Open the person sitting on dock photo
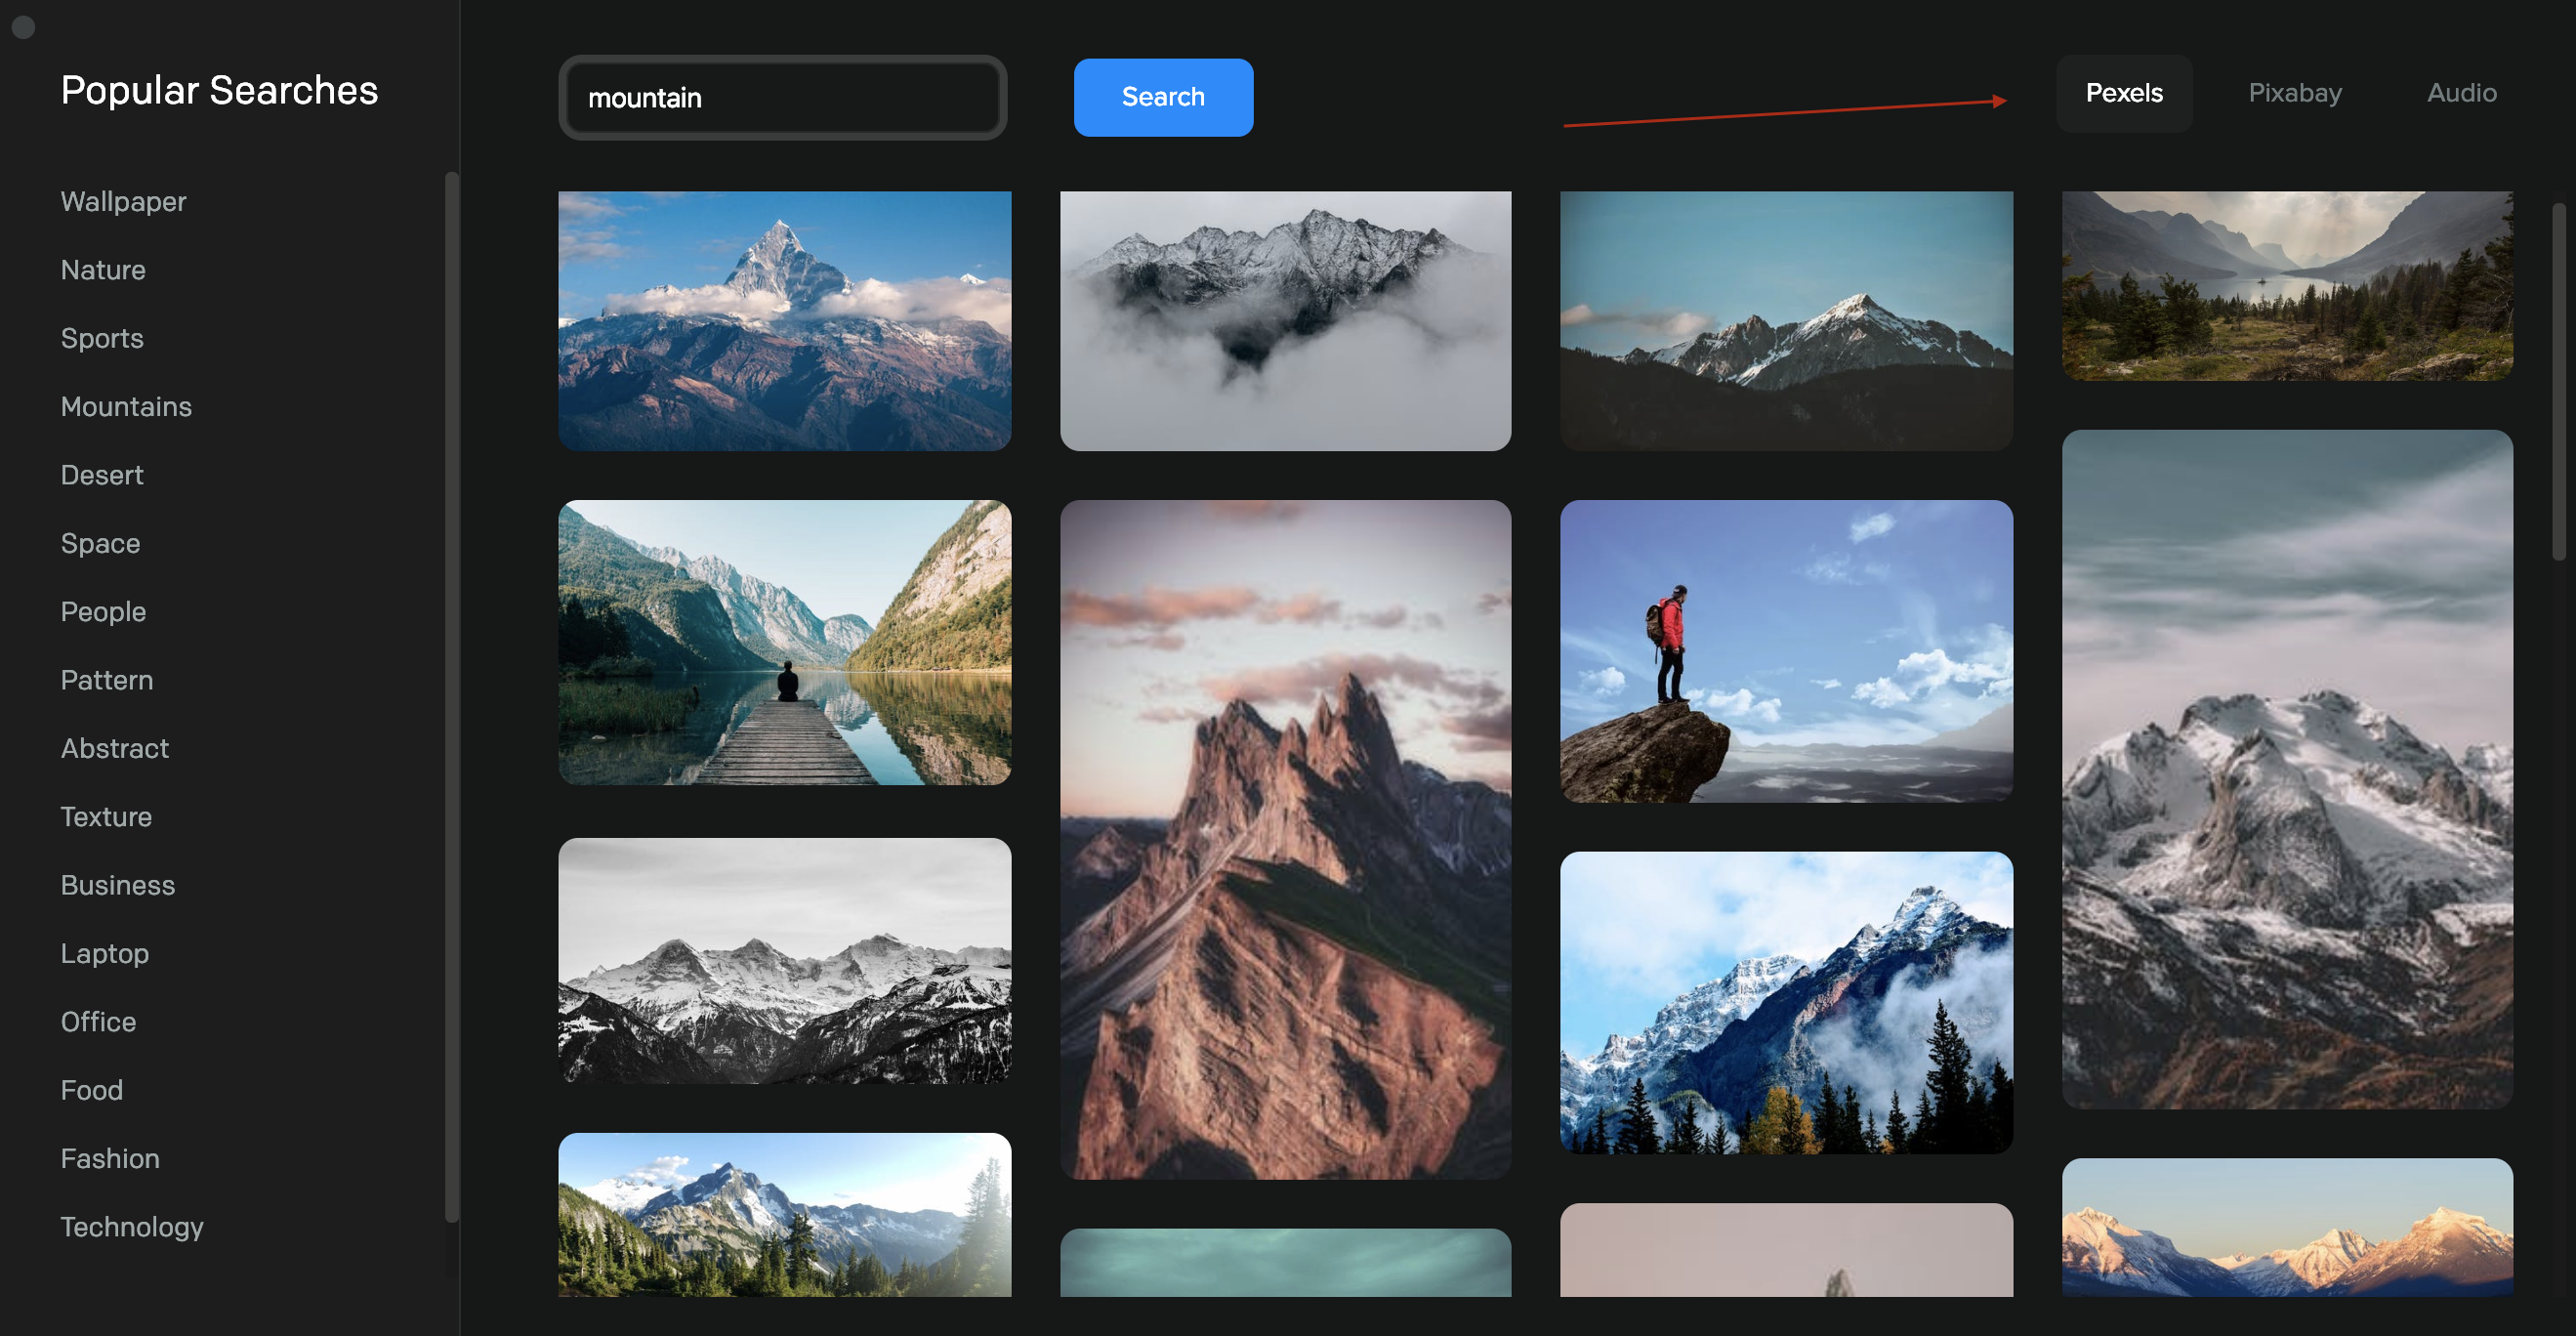The image size is (2576, 1336). coord(785,642)
